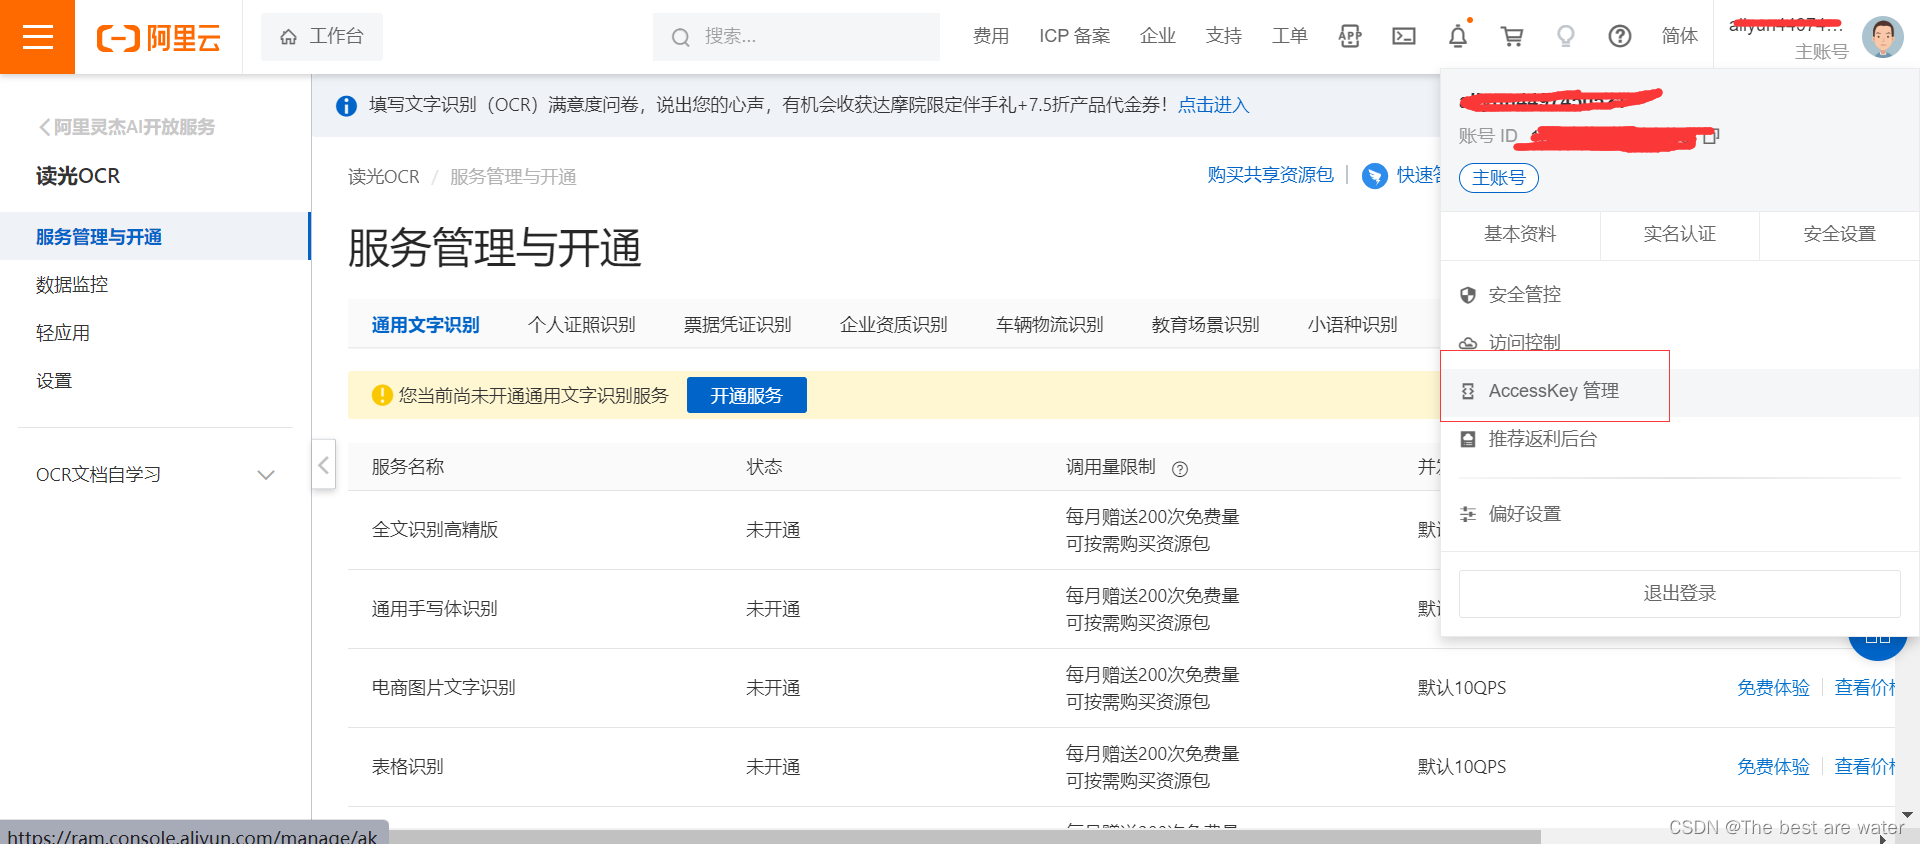Collapse the left sidebar with the arrow handle
This screenshot has height=844, width=1920.
click(323, 465)
